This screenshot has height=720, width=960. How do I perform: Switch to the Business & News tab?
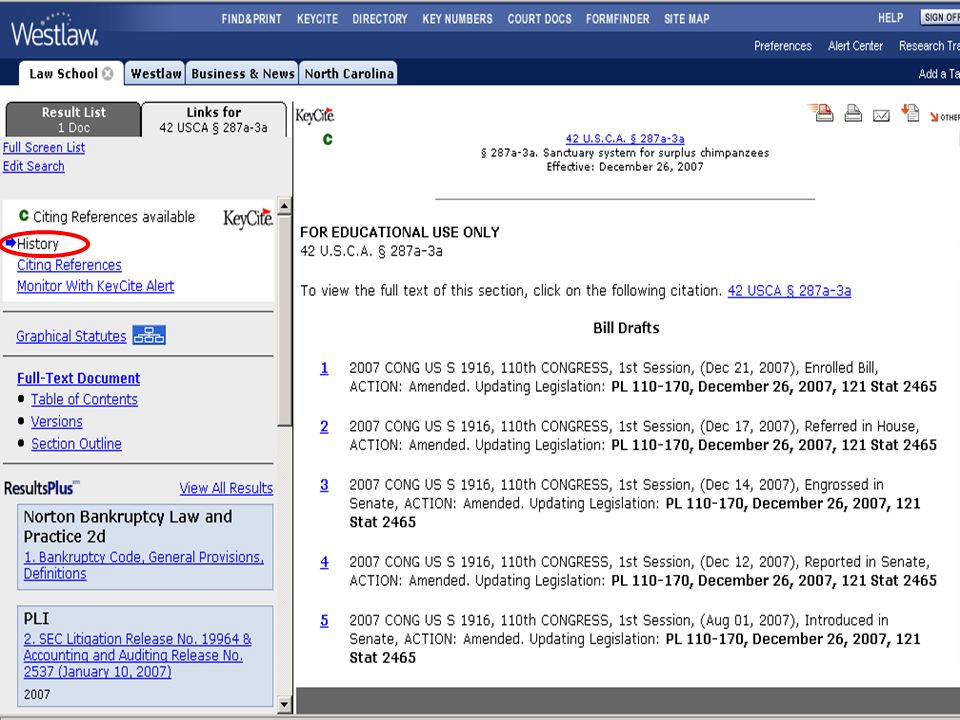tap(242, 73)
